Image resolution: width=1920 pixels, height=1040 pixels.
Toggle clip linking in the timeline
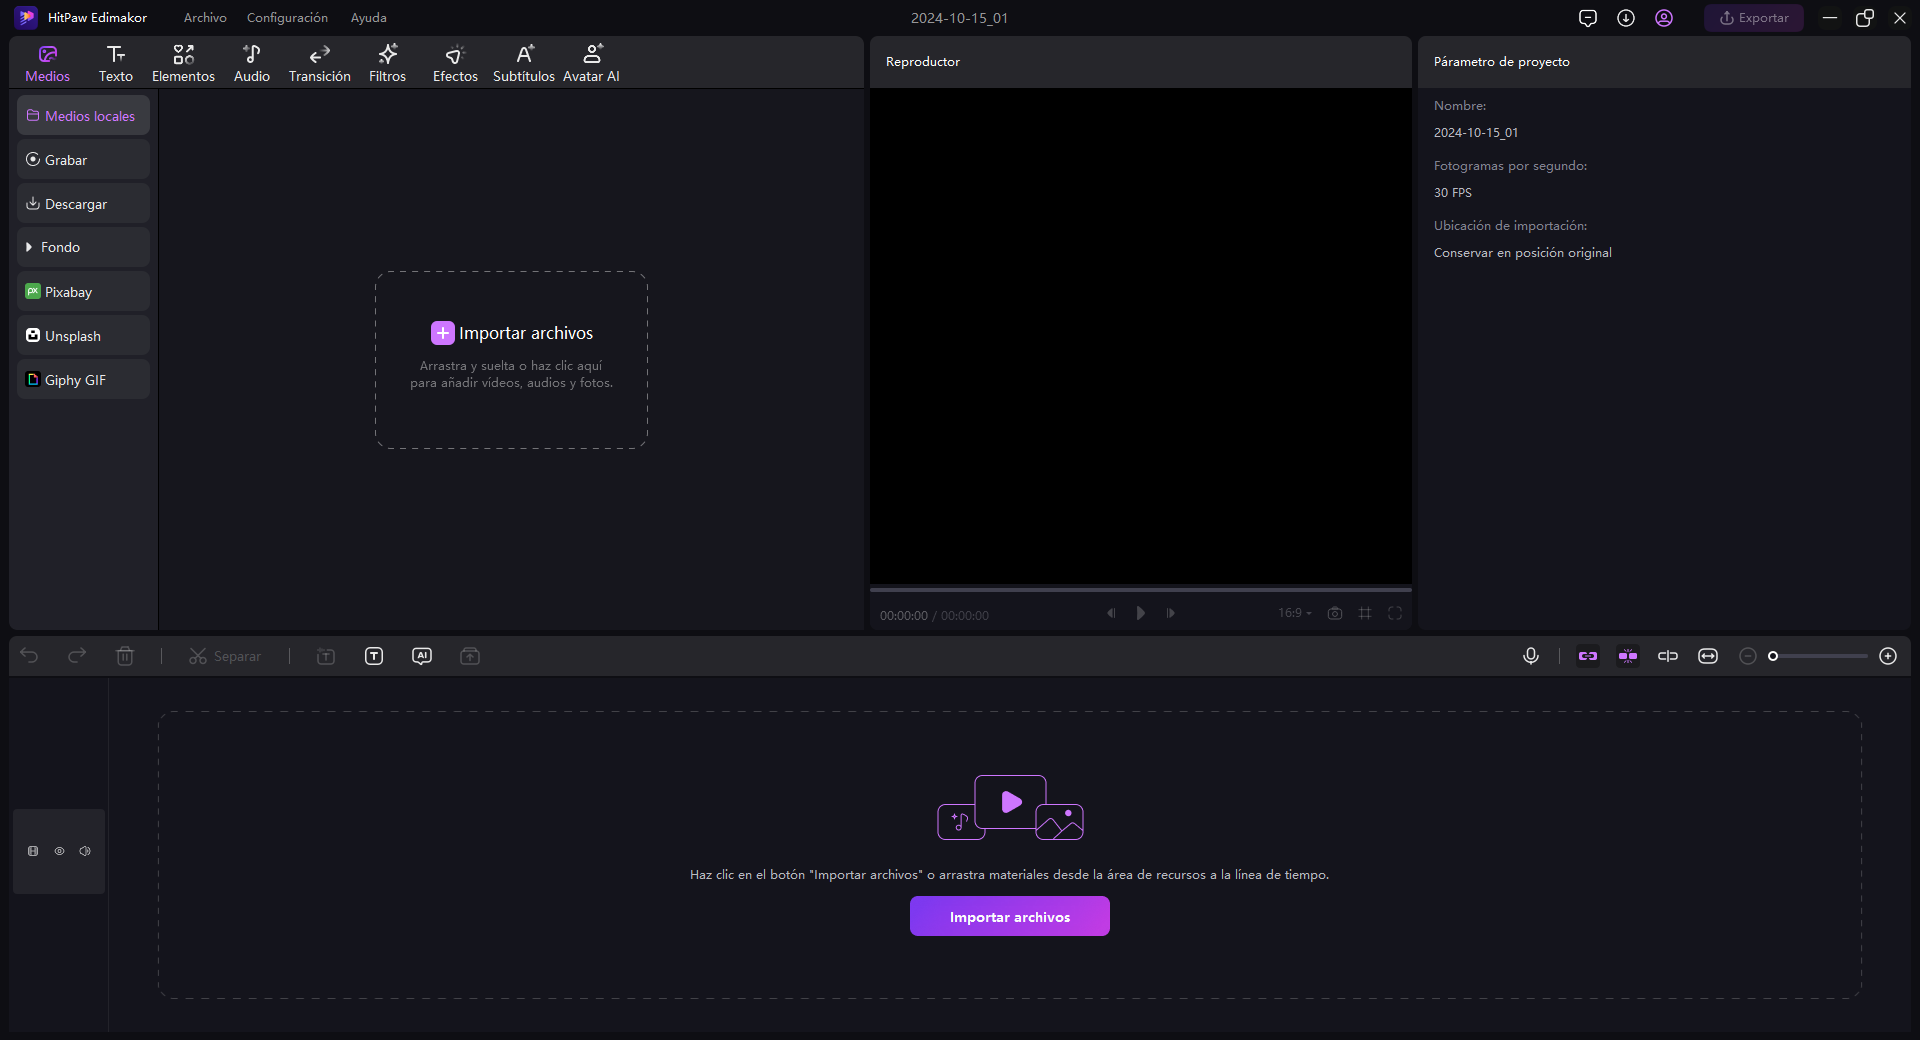[x=1587, y=656]
